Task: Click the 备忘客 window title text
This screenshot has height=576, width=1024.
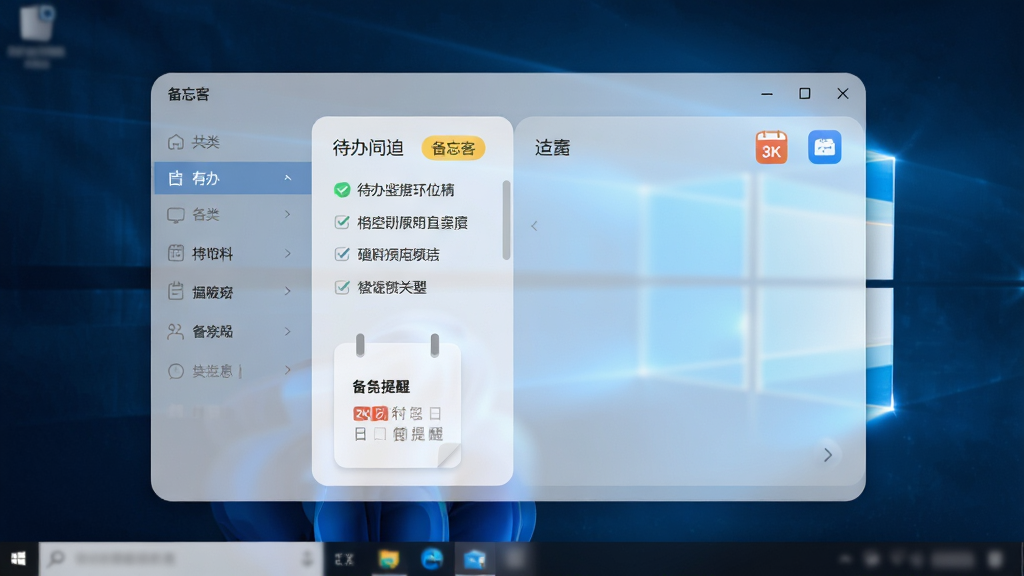Action: pyautogui.click(x=188, y=95)
